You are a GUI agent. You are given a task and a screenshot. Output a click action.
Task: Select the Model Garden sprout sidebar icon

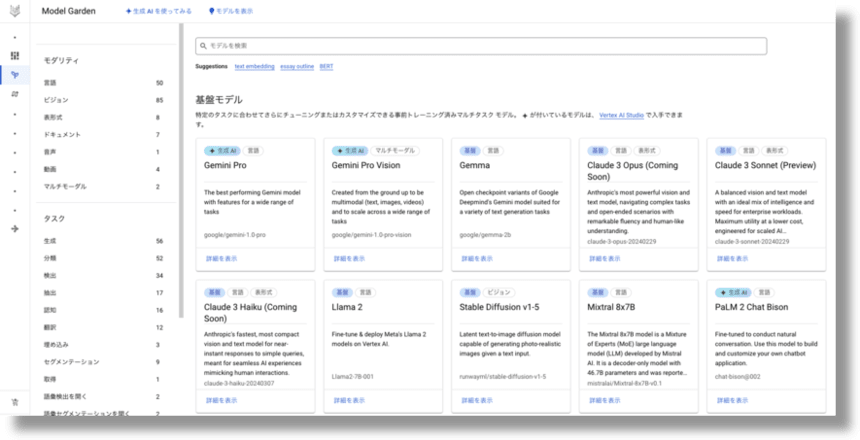[15, 75]
